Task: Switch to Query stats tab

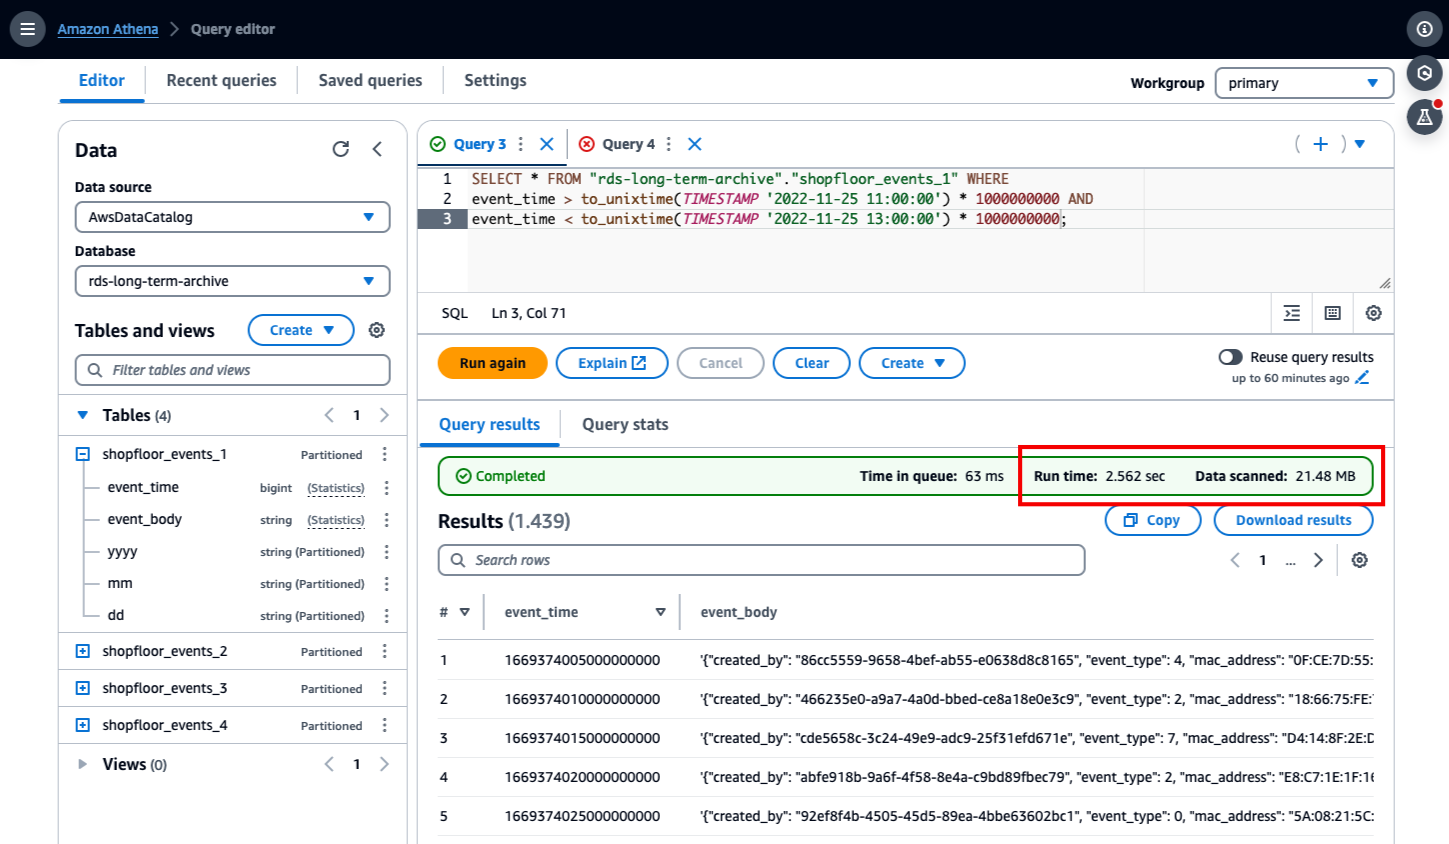Action: (x=625, y=424)
